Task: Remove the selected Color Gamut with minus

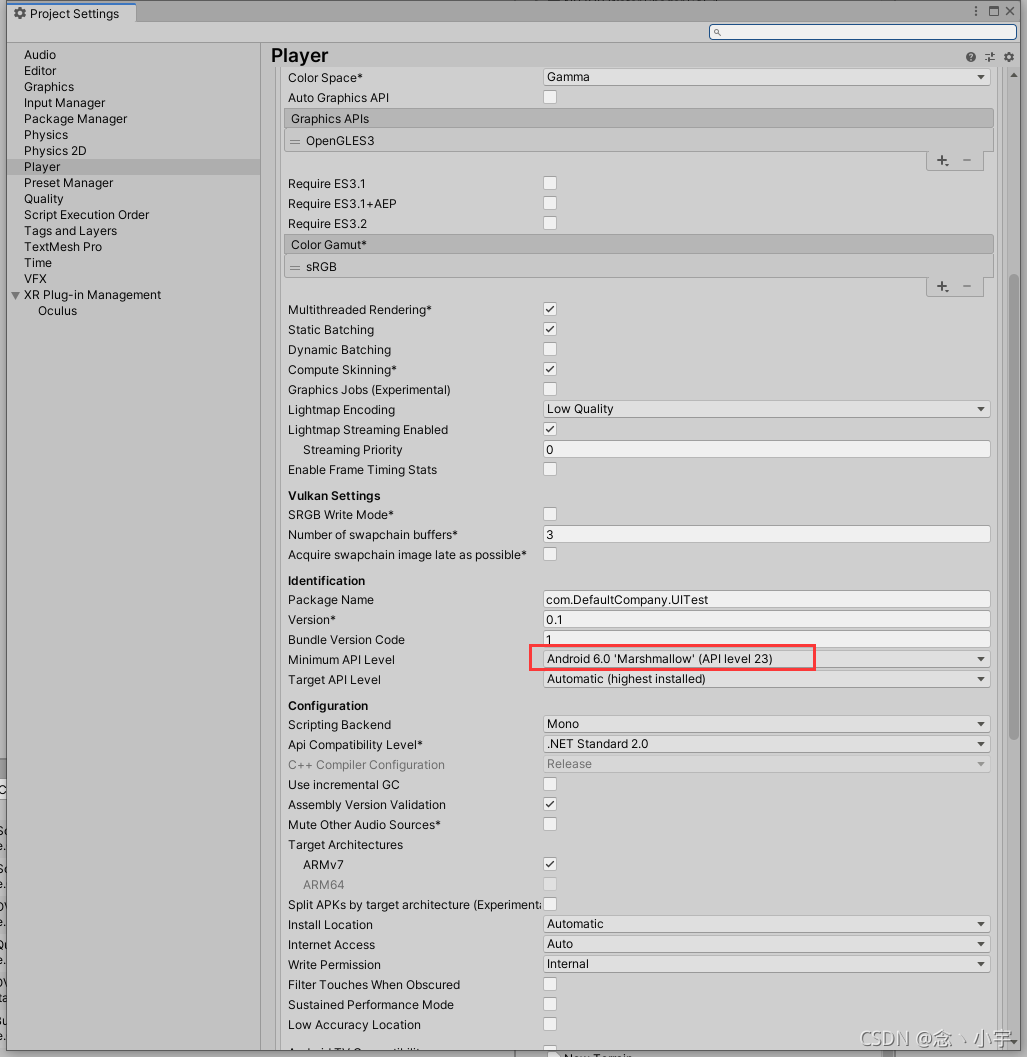Action: [967, 286]
